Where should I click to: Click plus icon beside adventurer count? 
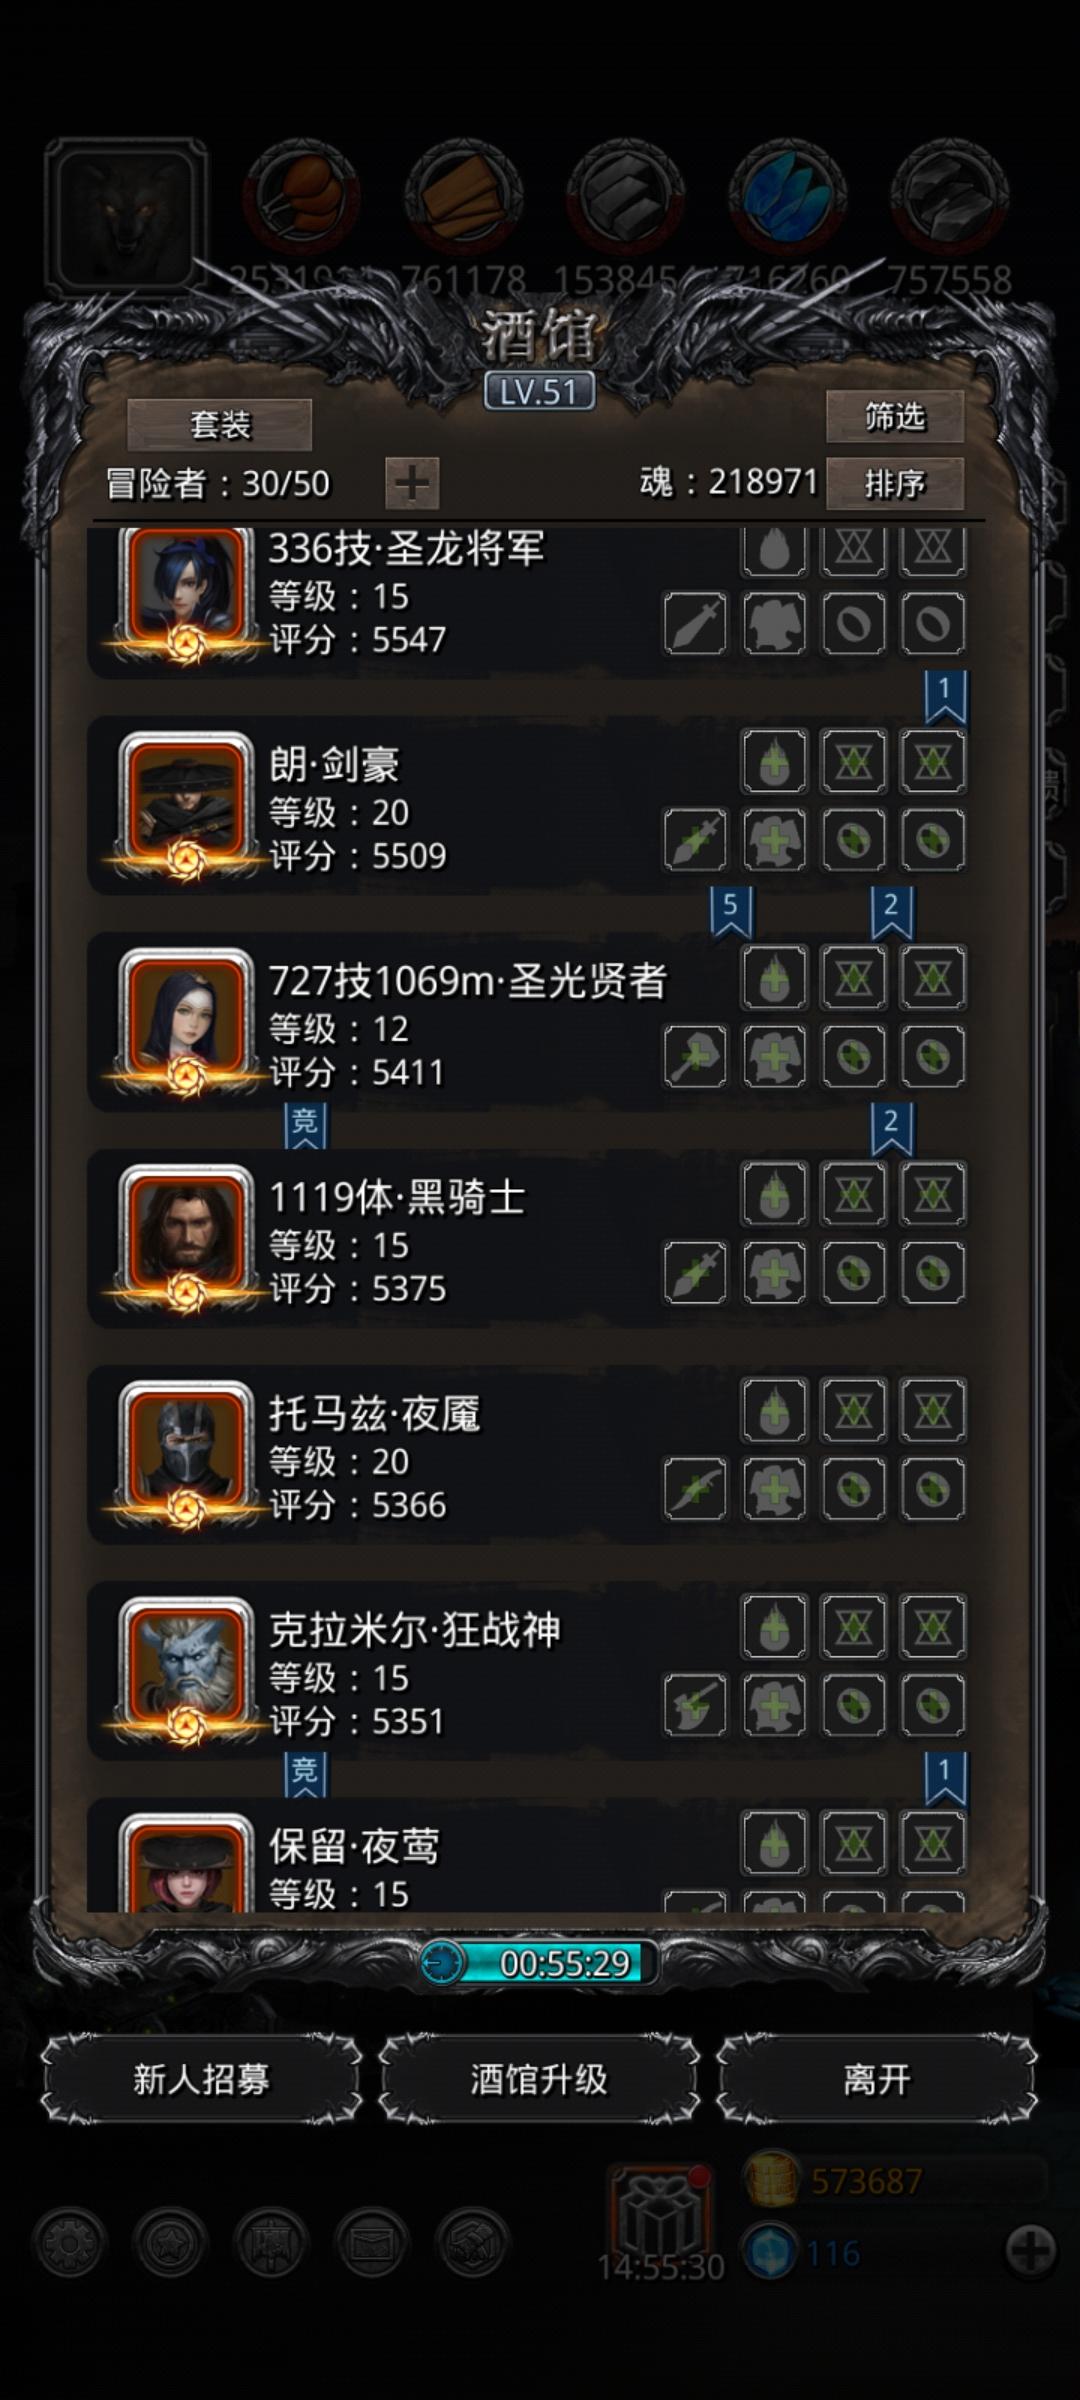(x=412, y=484)
